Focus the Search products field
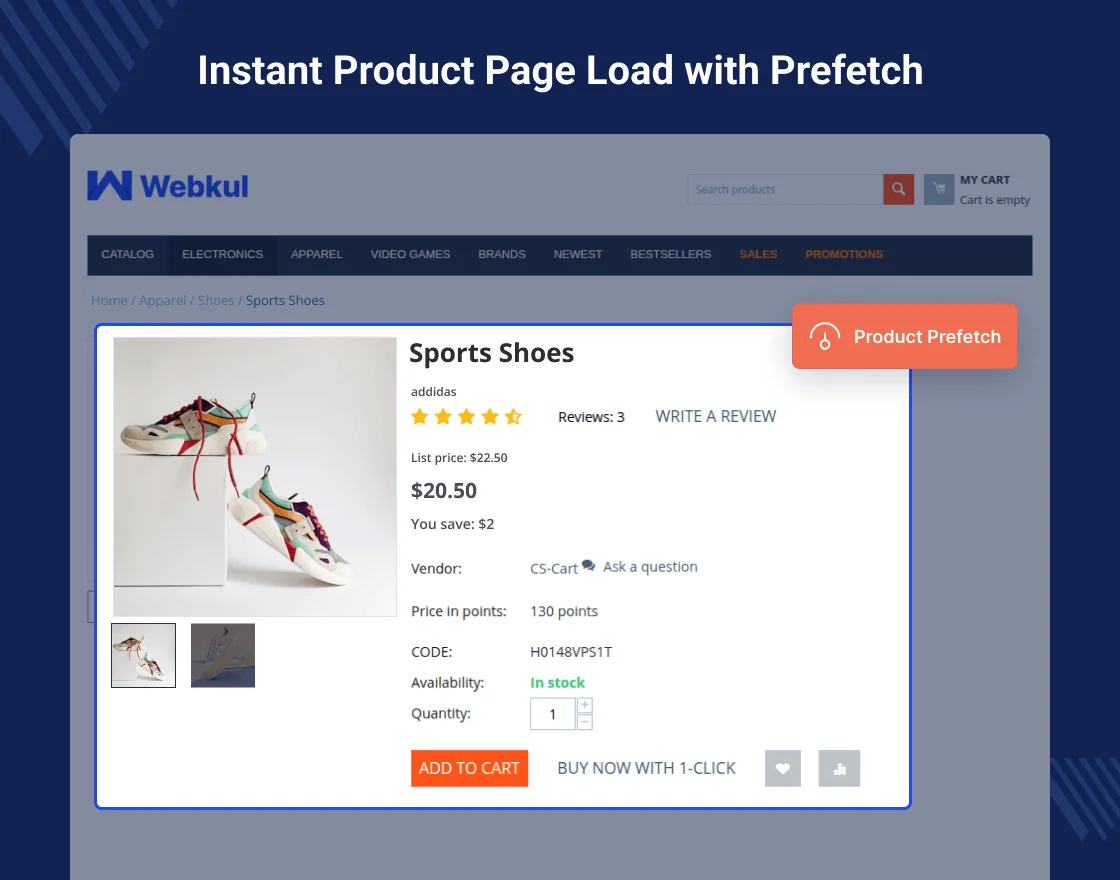 coord(784,189)
